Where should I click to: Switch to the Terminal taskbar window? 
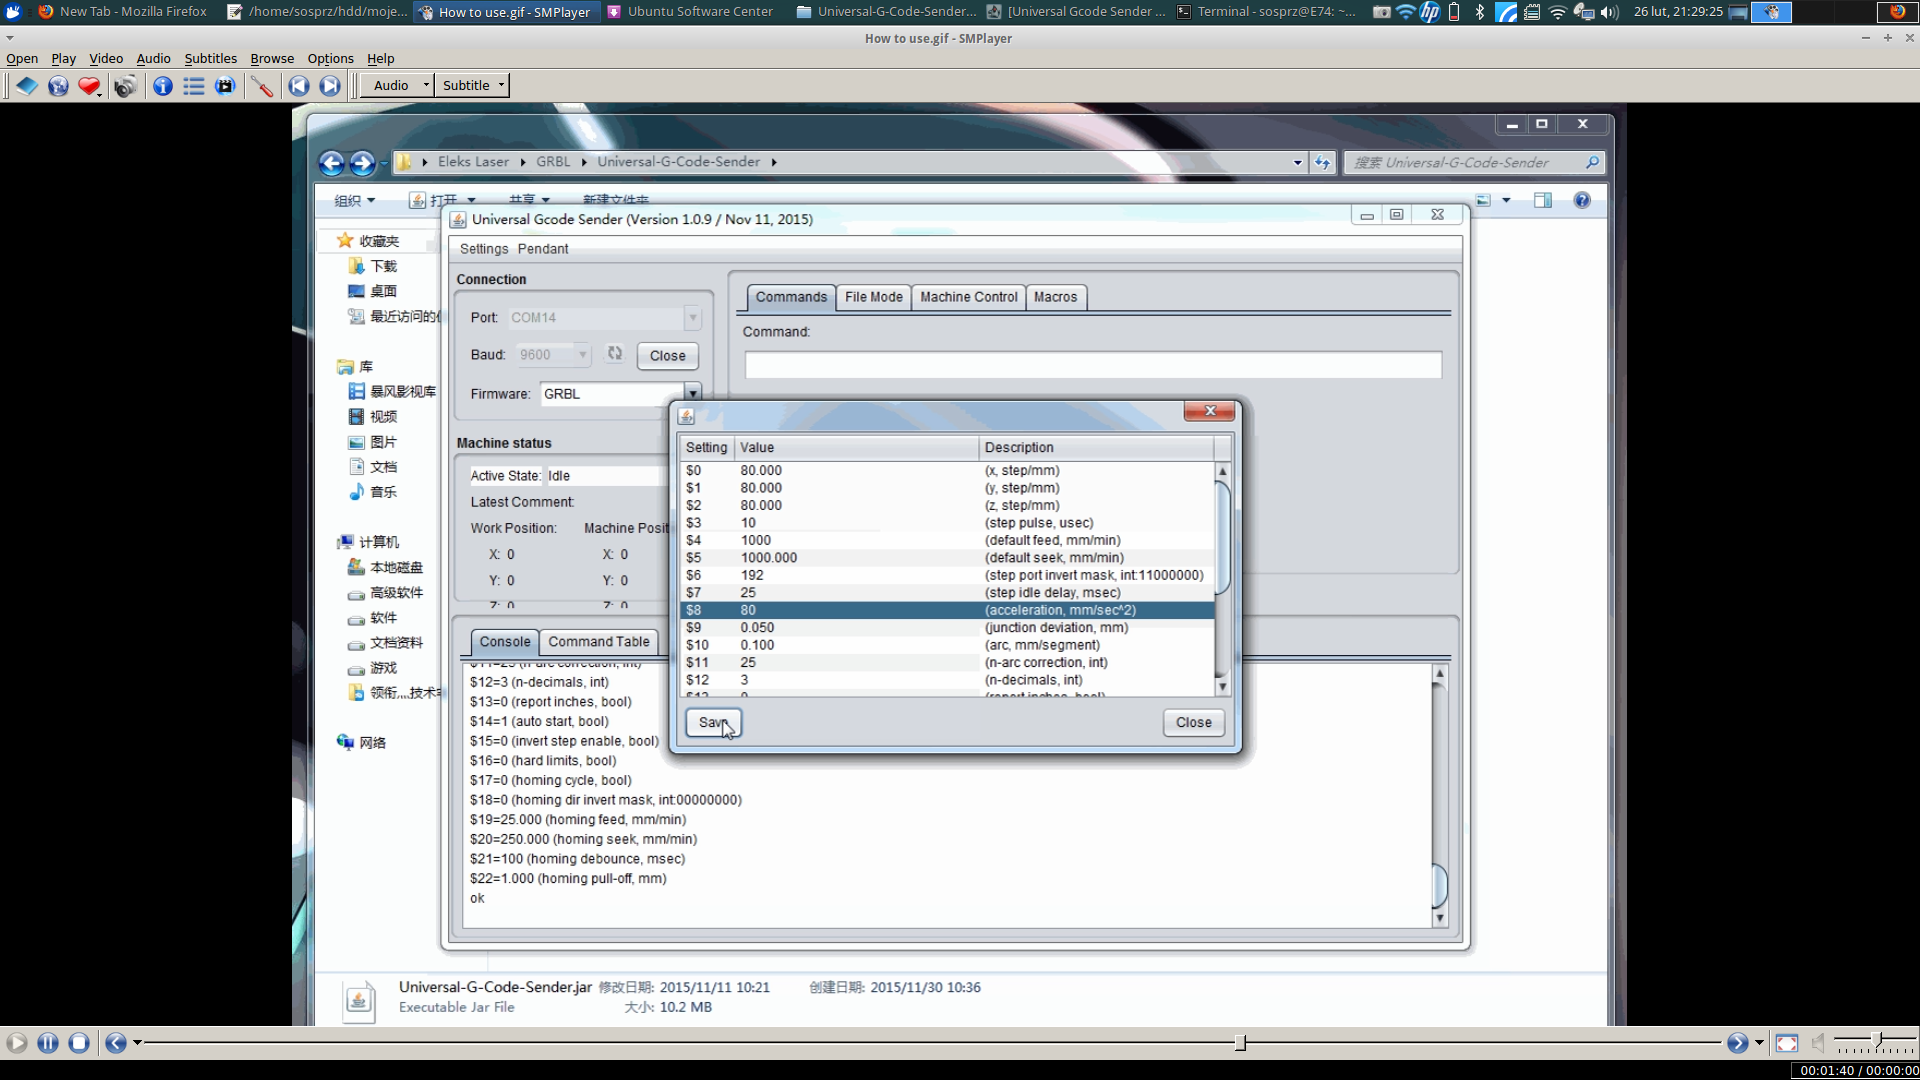click(x=1267, y=12)
